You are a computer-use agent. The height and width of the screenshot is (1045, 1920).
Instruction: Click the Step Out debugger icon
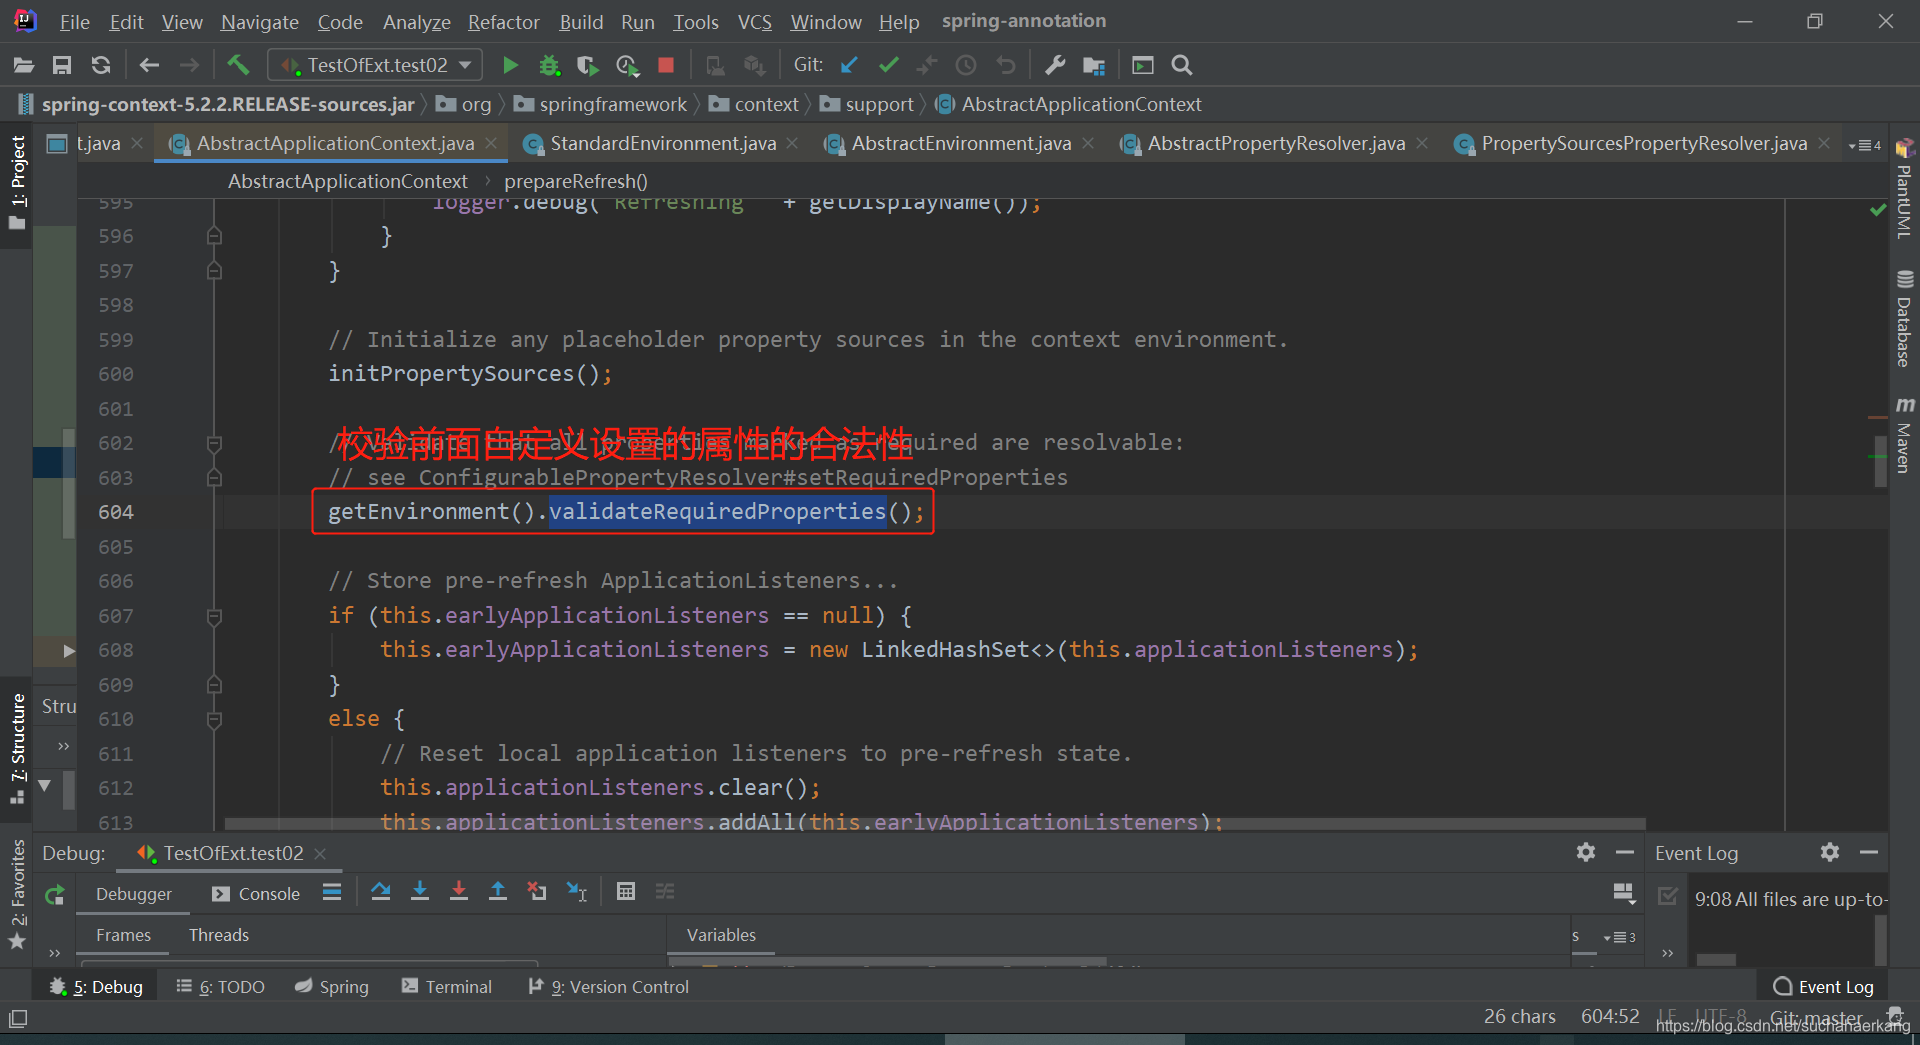(498, 891)
